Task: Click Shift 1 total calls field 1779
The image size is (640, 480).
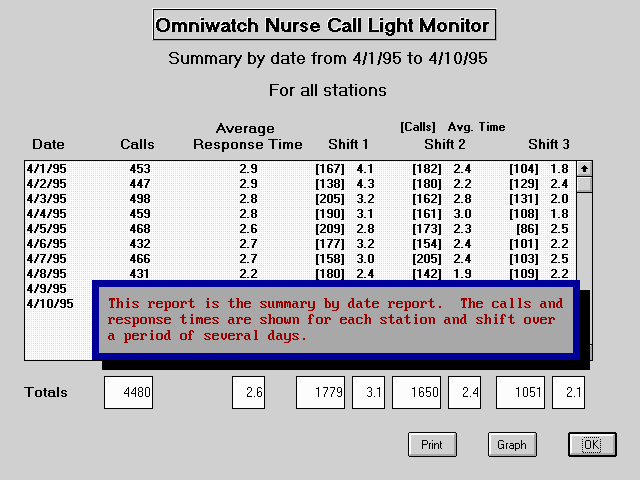Action: pyautogui.click(x=320, y=393)
